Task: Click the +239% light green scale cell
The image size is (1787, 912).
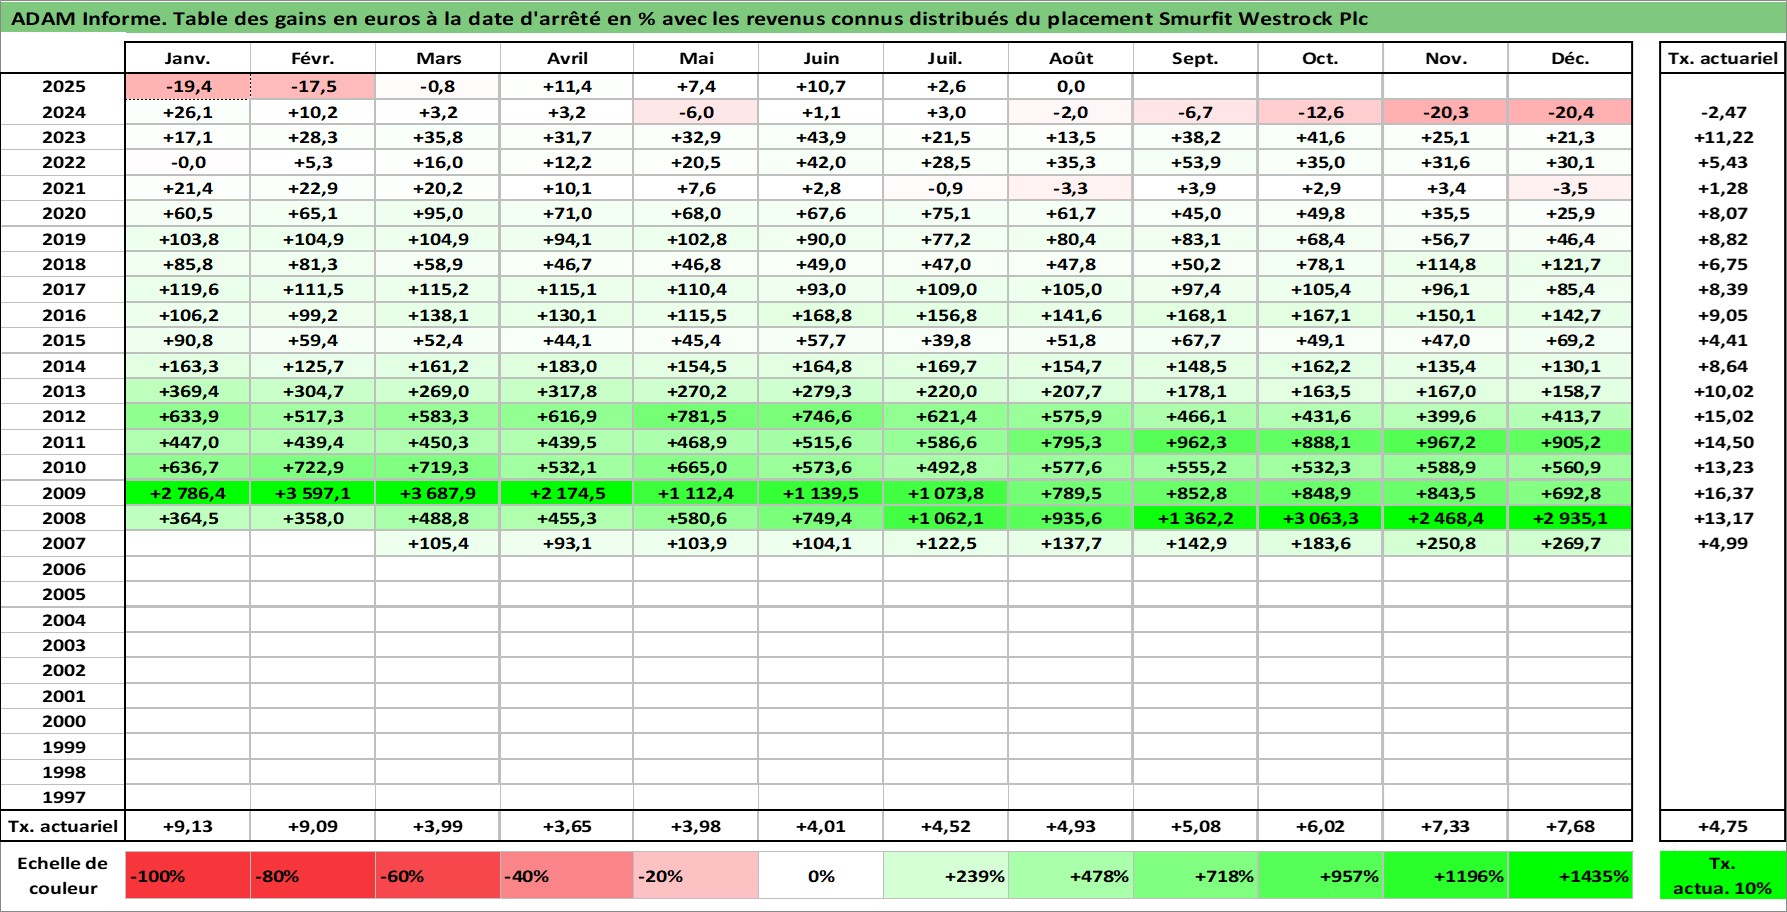Action: pyautogui.click(x=945, y=876)
